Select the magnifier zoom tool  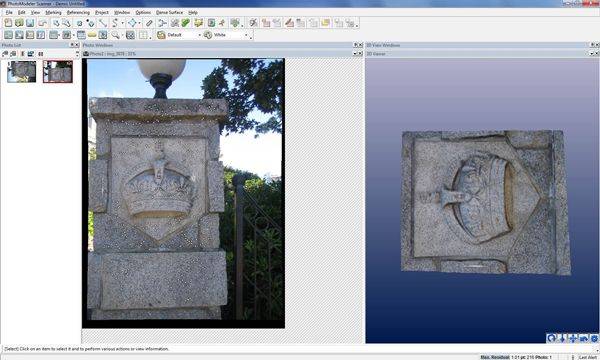(115, 35)
